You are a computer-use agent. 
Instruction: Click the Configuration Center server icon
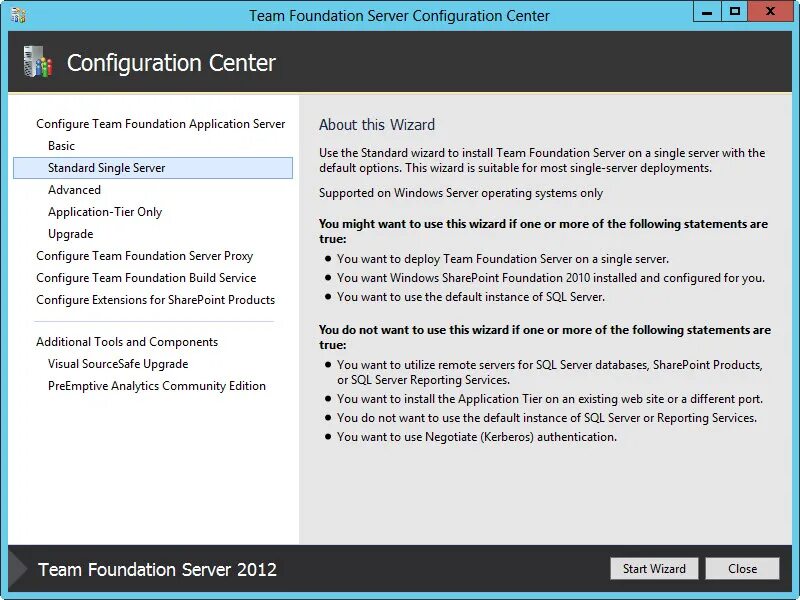[x=38, y=62]
